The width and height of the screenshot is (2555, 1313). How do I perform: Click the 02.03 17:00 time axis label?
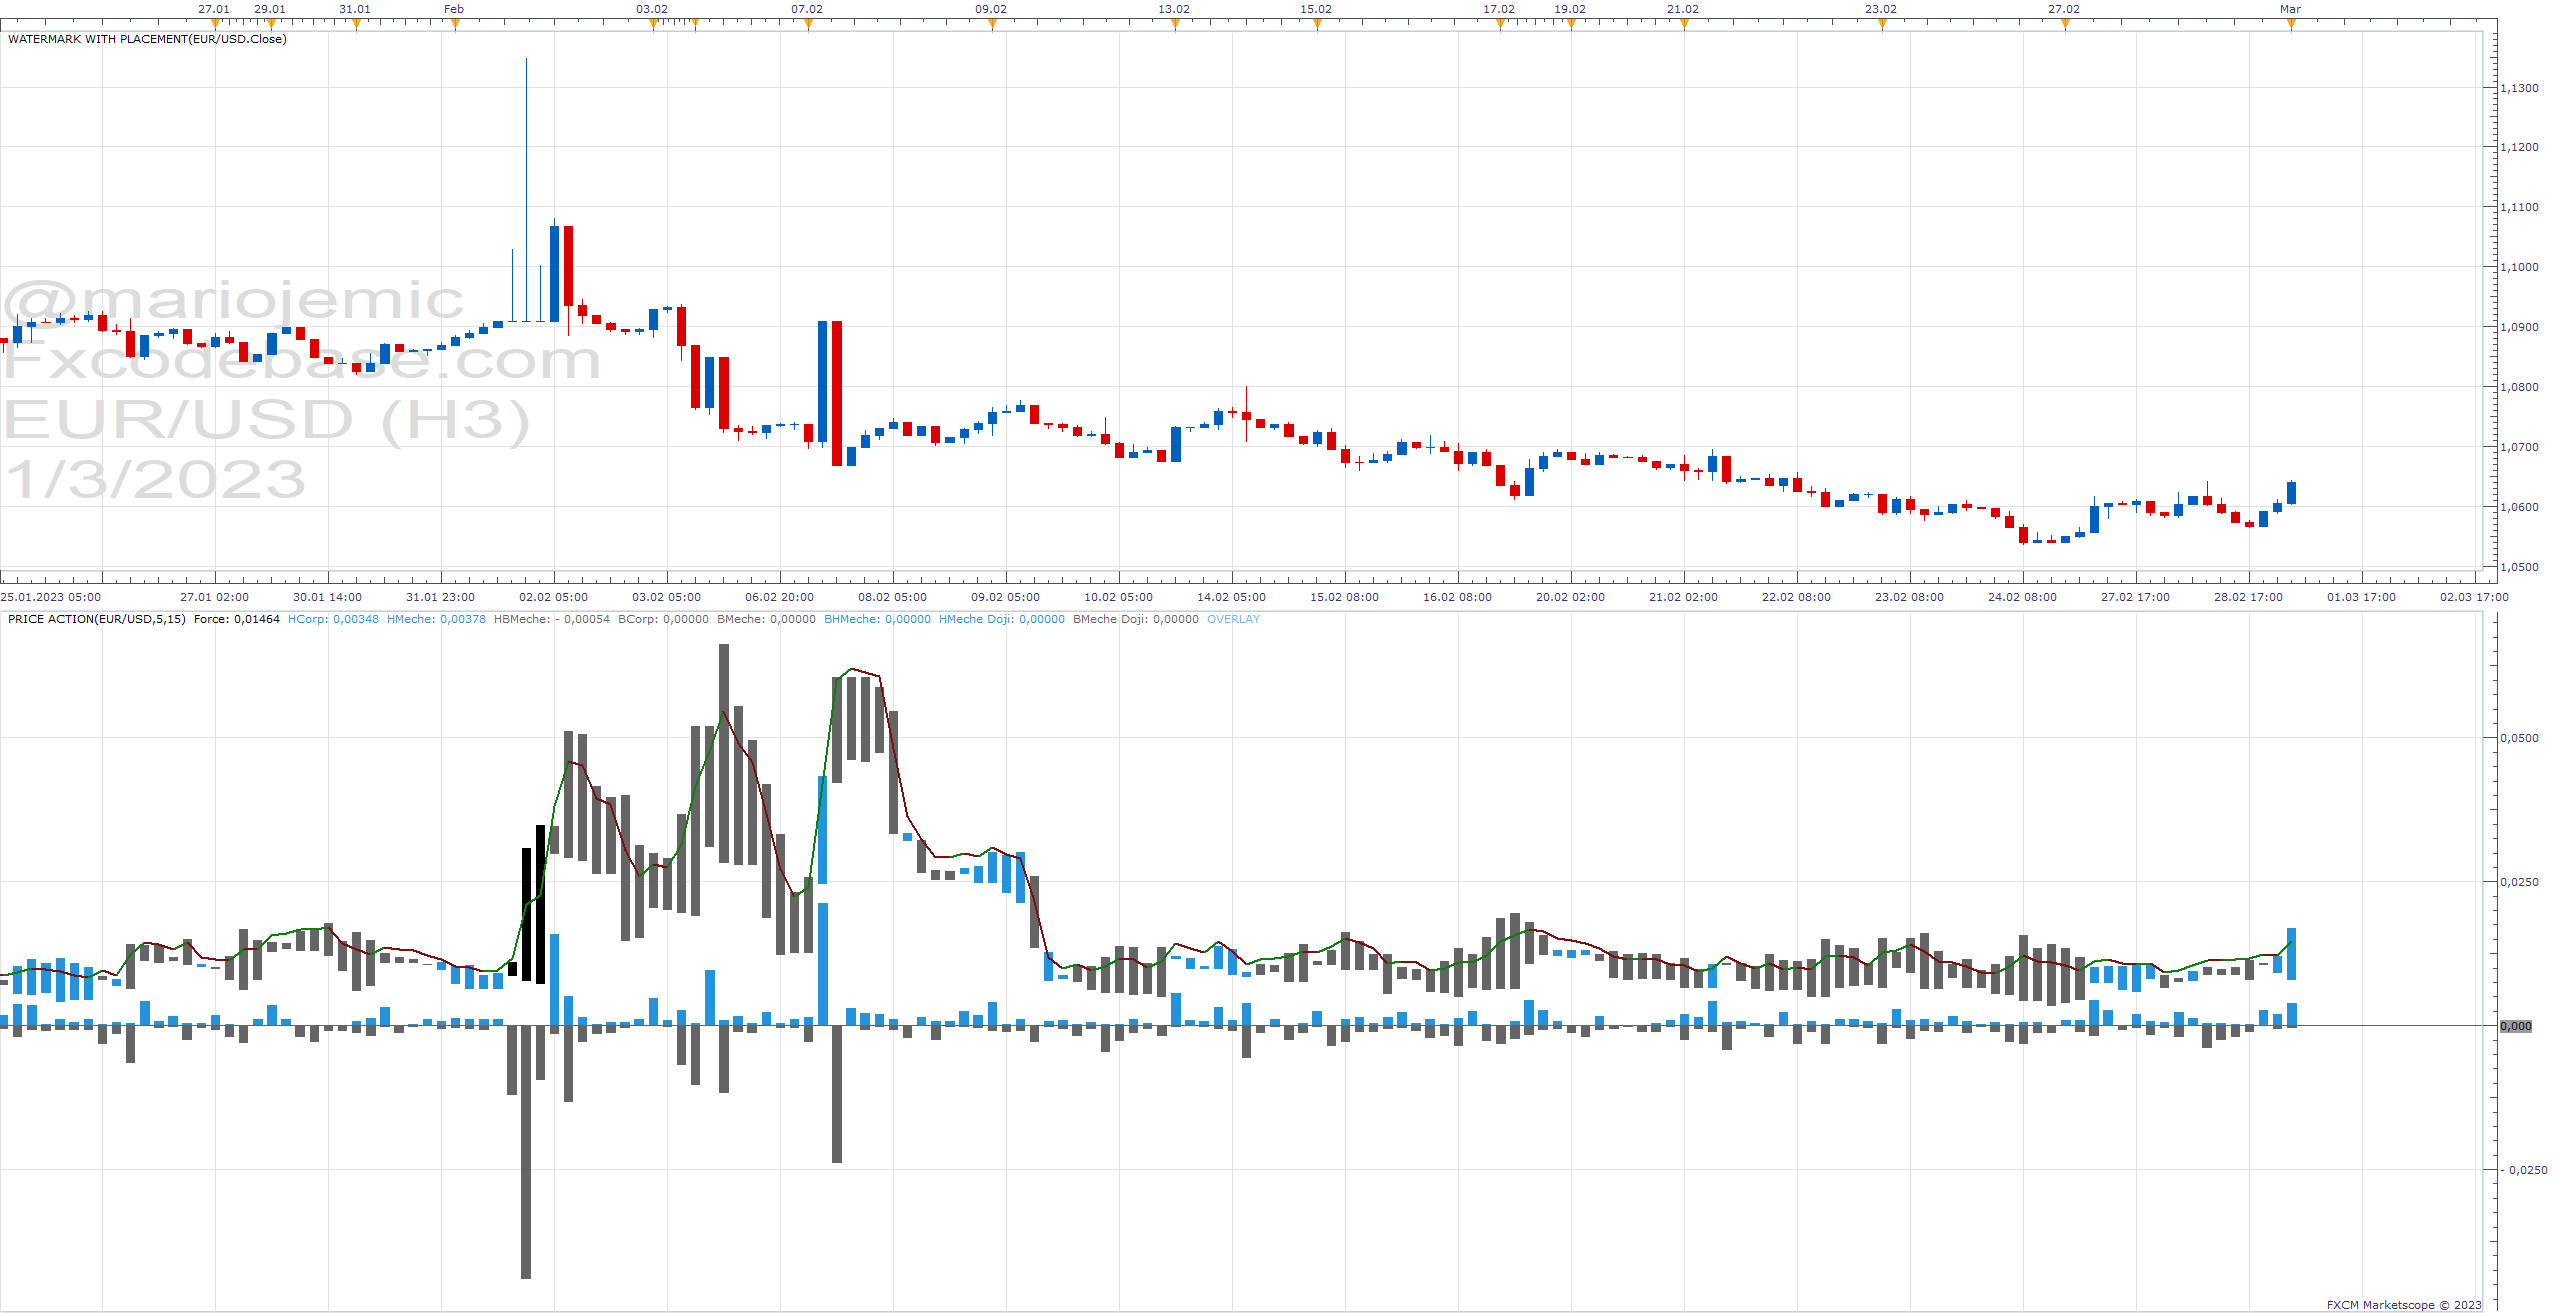click(2474, 597)
